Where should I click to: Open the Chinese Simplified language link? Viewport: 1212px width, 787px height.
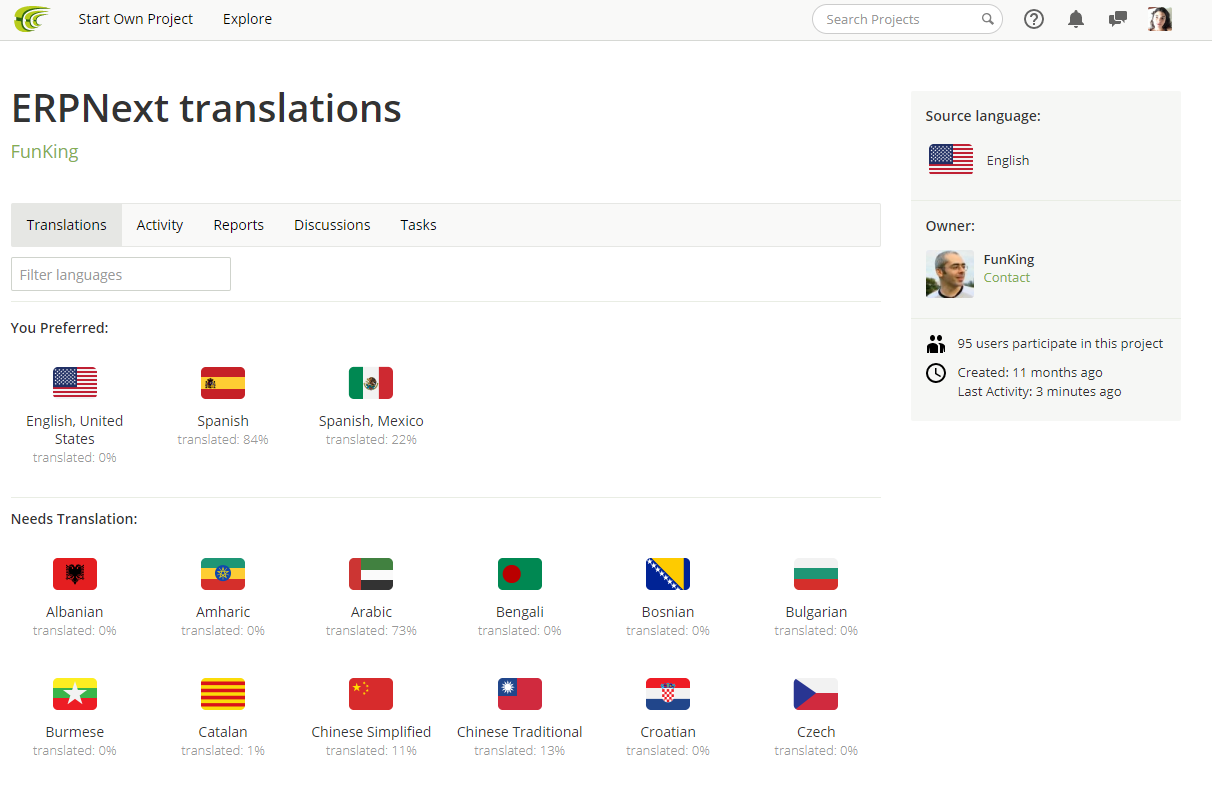(x=371, y=732)
